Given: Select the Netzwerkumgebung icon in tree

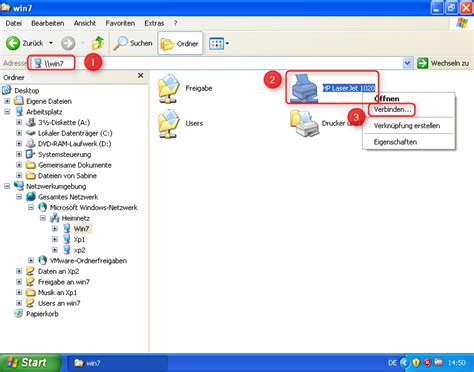Looking at the screenshot, I should [x=19, y=186].
